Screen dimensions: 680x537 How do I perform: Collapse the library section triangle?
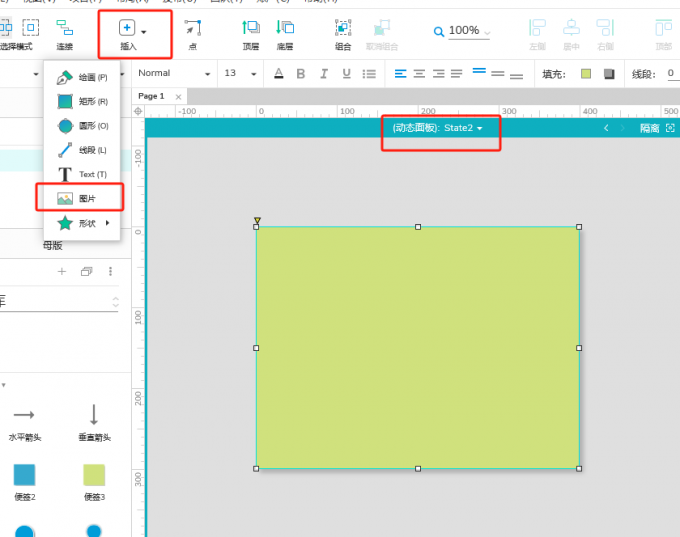point(3,385)
